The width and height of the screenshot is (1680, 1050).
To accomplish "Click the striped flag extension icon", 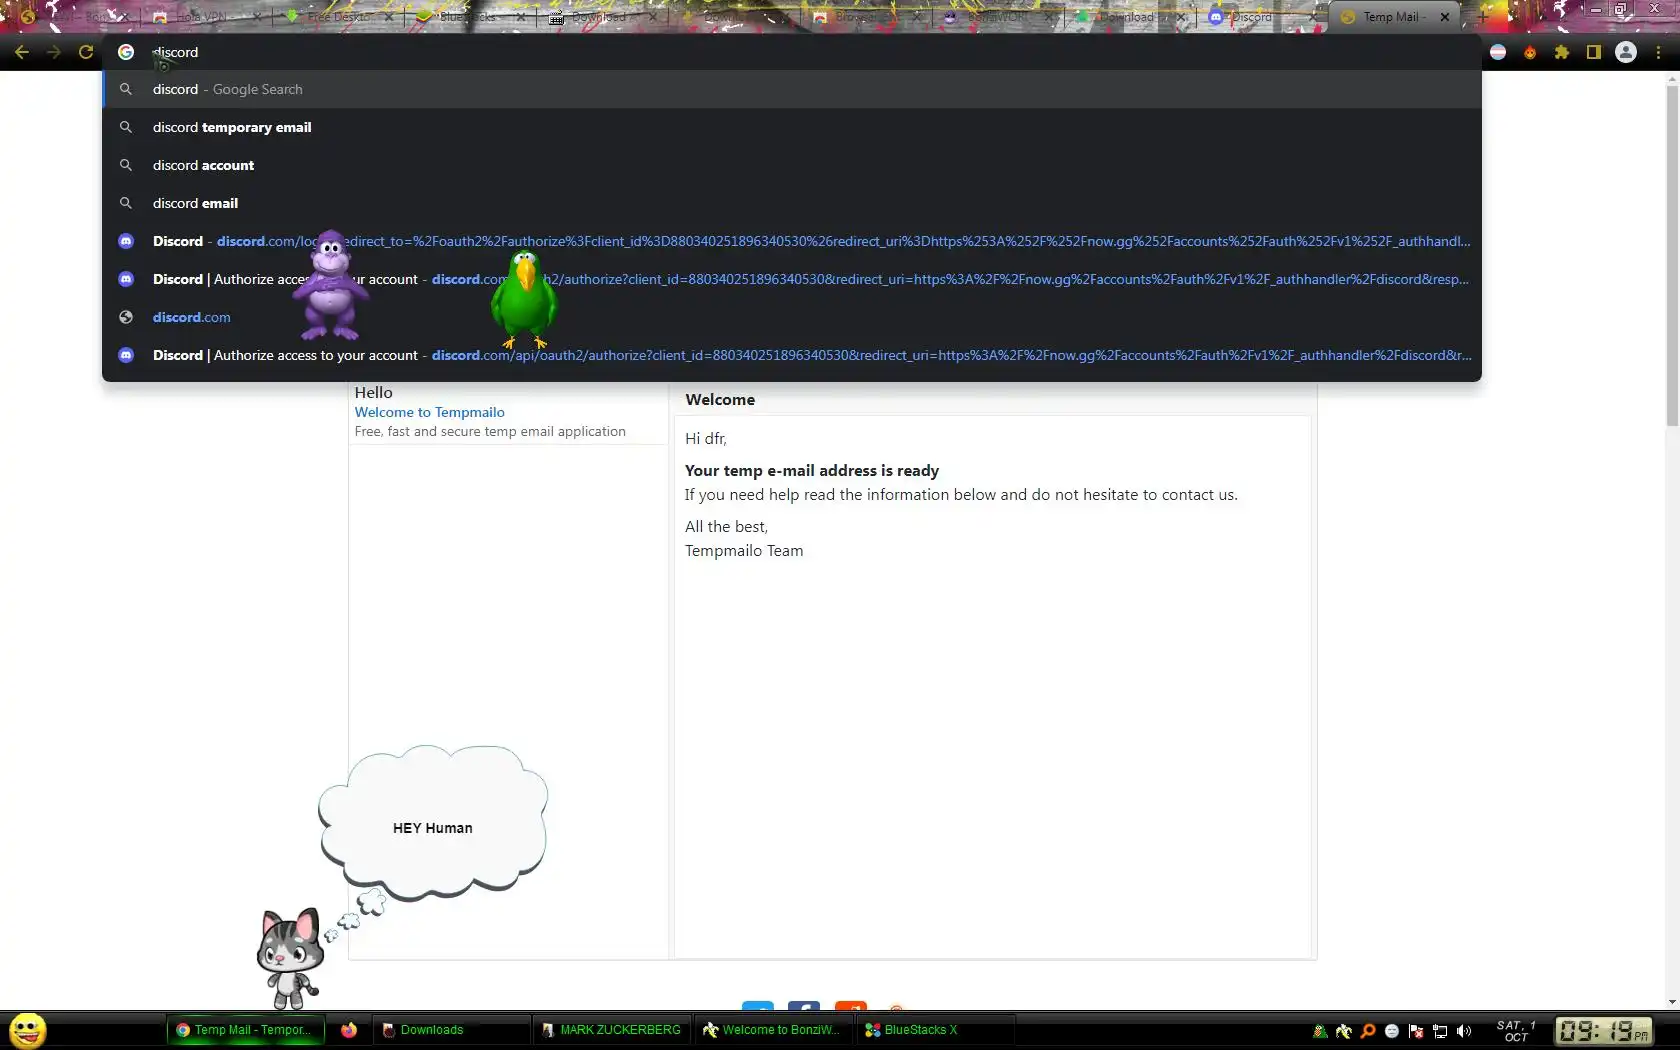I will pyautogui.click(x=1498, y=52).
